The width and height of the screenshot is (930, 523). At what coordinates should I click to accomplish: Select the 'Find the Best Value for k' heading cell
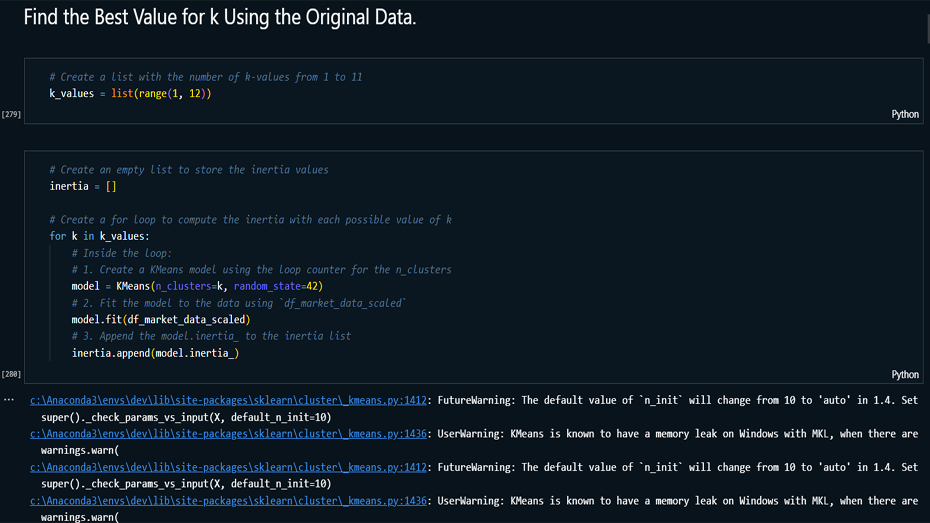(x=219, y=18)
